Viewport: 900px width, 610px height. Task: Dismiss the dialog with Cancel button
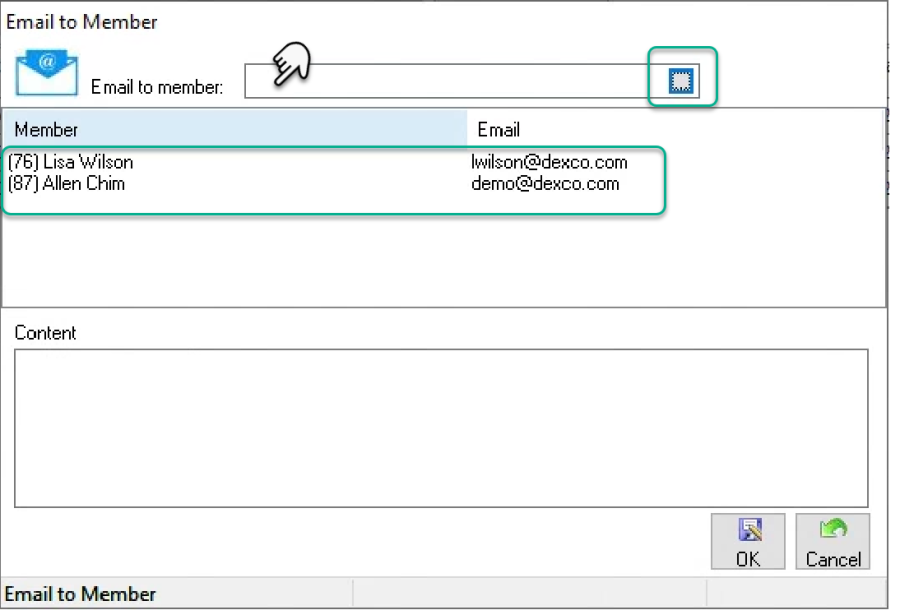[x=833, y=542]
